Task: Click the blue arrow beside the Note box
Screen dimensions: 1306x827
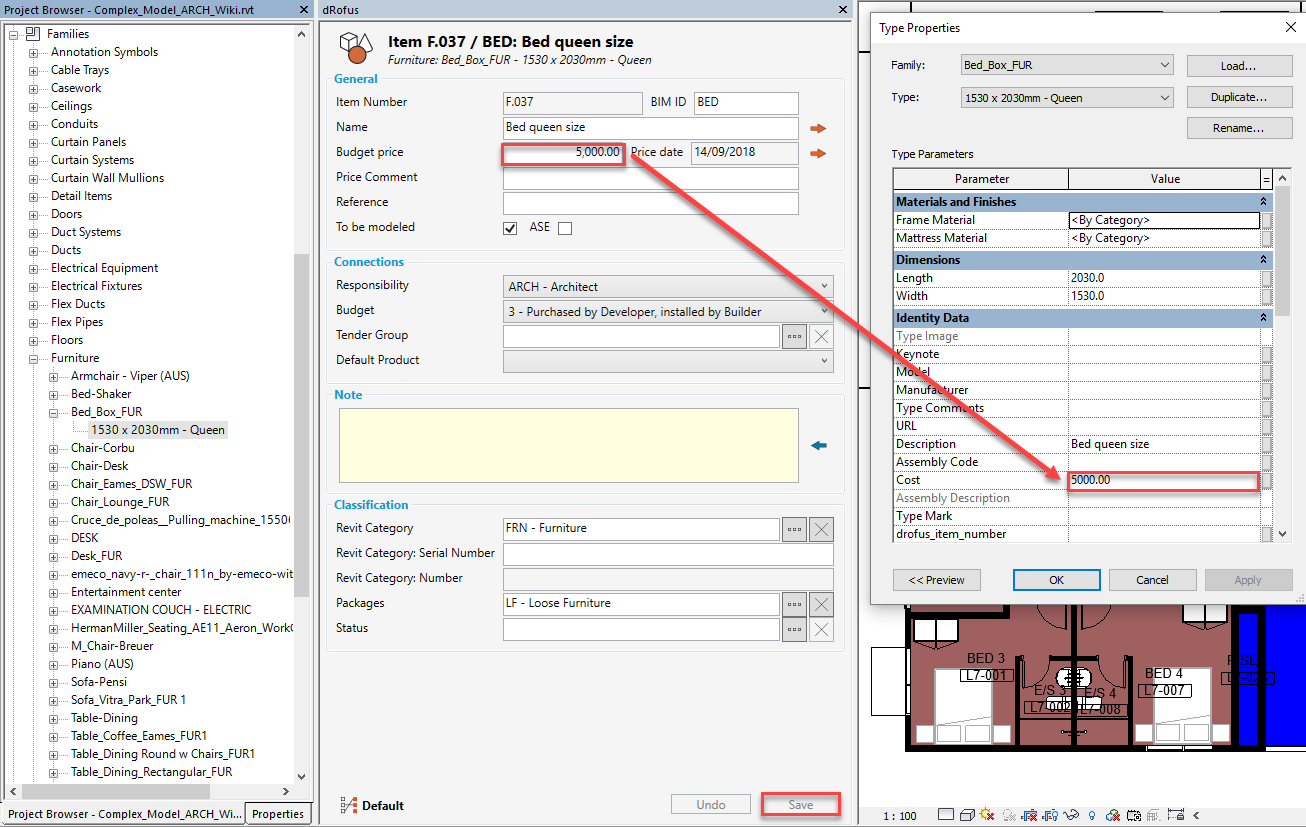Action: pyautogui.click(x=819, y=445)
